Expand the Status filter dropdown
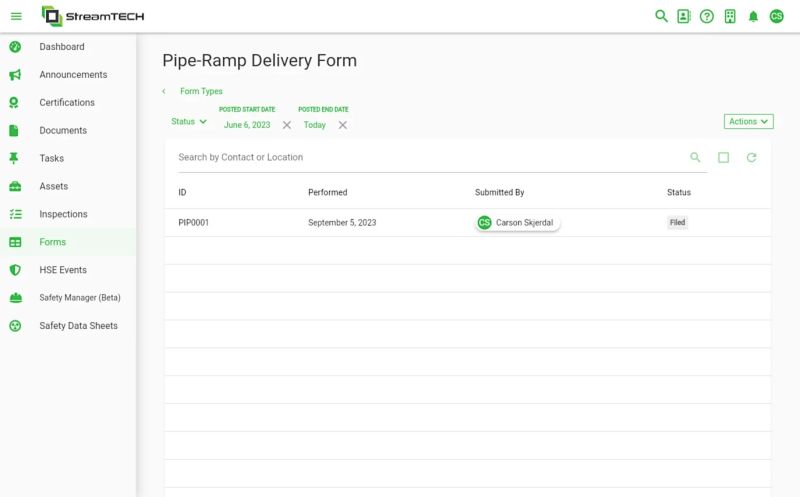The width and height of the screenshot is (800, 497). pos(189,121)
